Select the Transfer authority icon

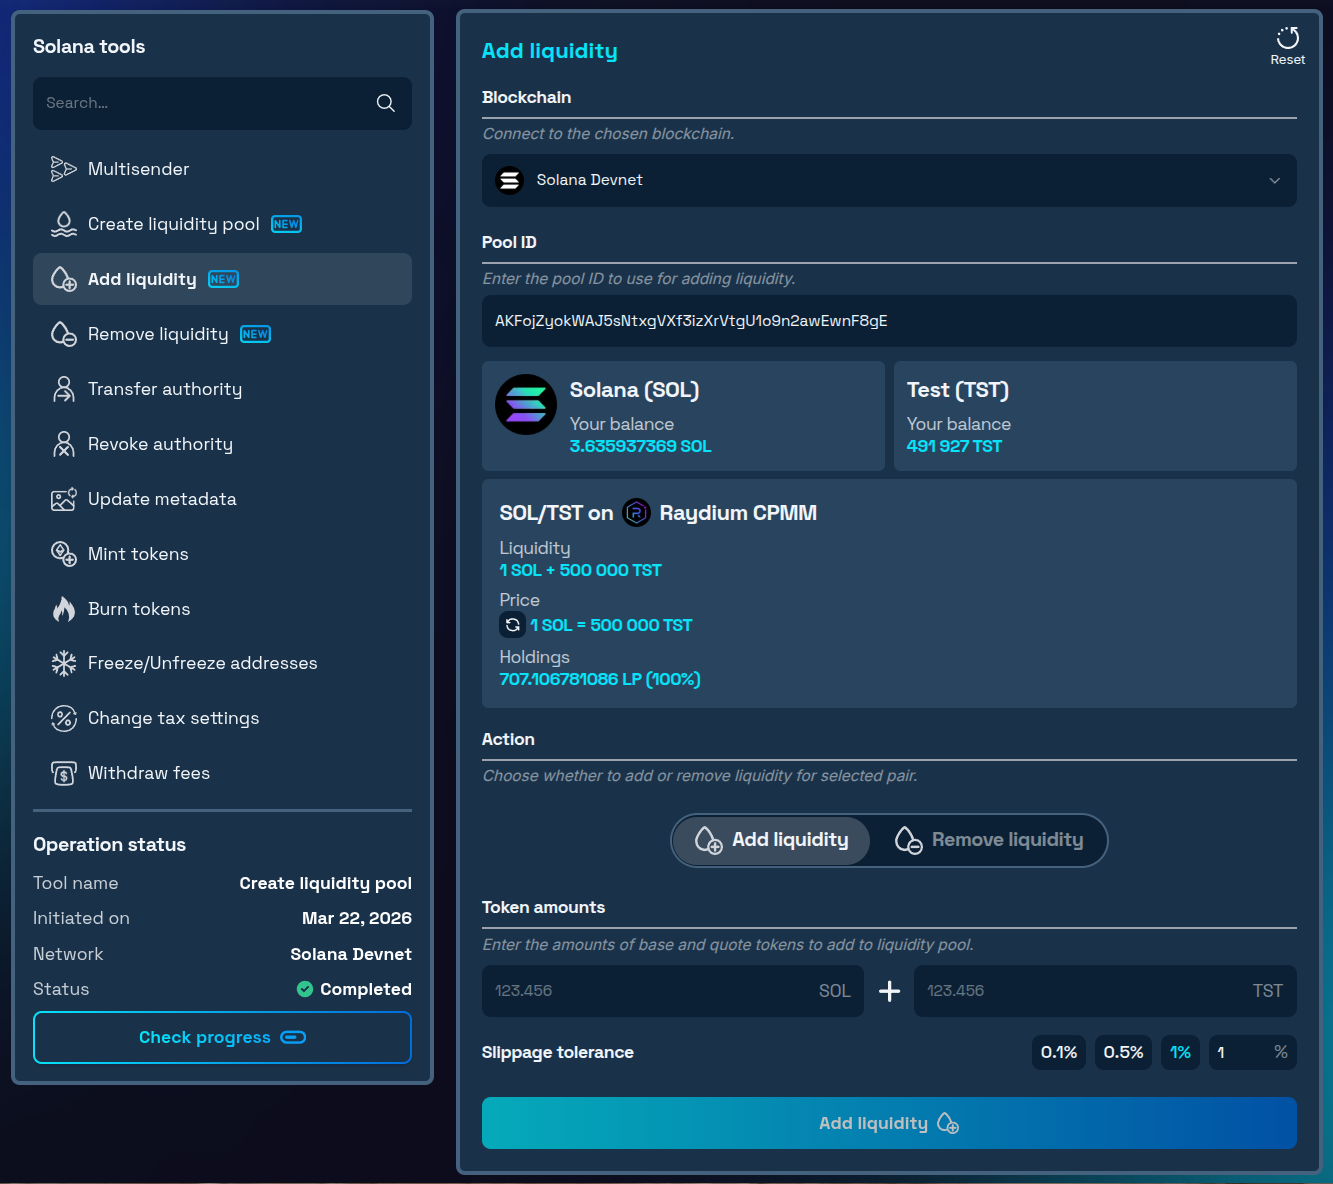[x=64, y=388]
